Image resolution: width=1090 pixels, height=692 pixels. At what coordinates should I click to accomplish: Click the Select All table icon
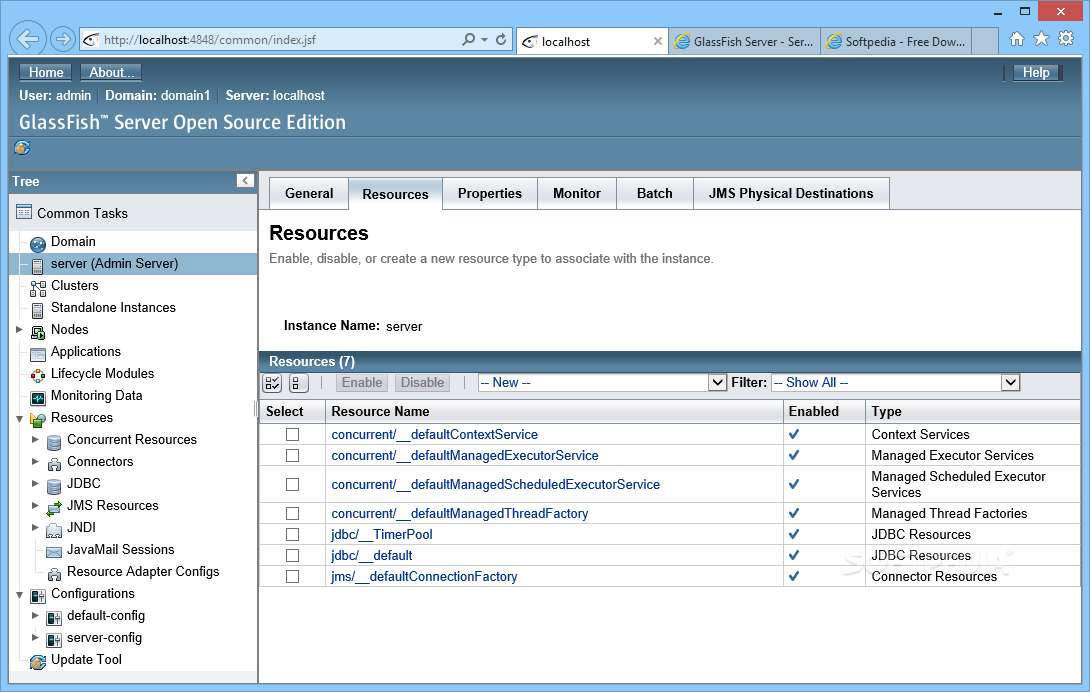272,383
